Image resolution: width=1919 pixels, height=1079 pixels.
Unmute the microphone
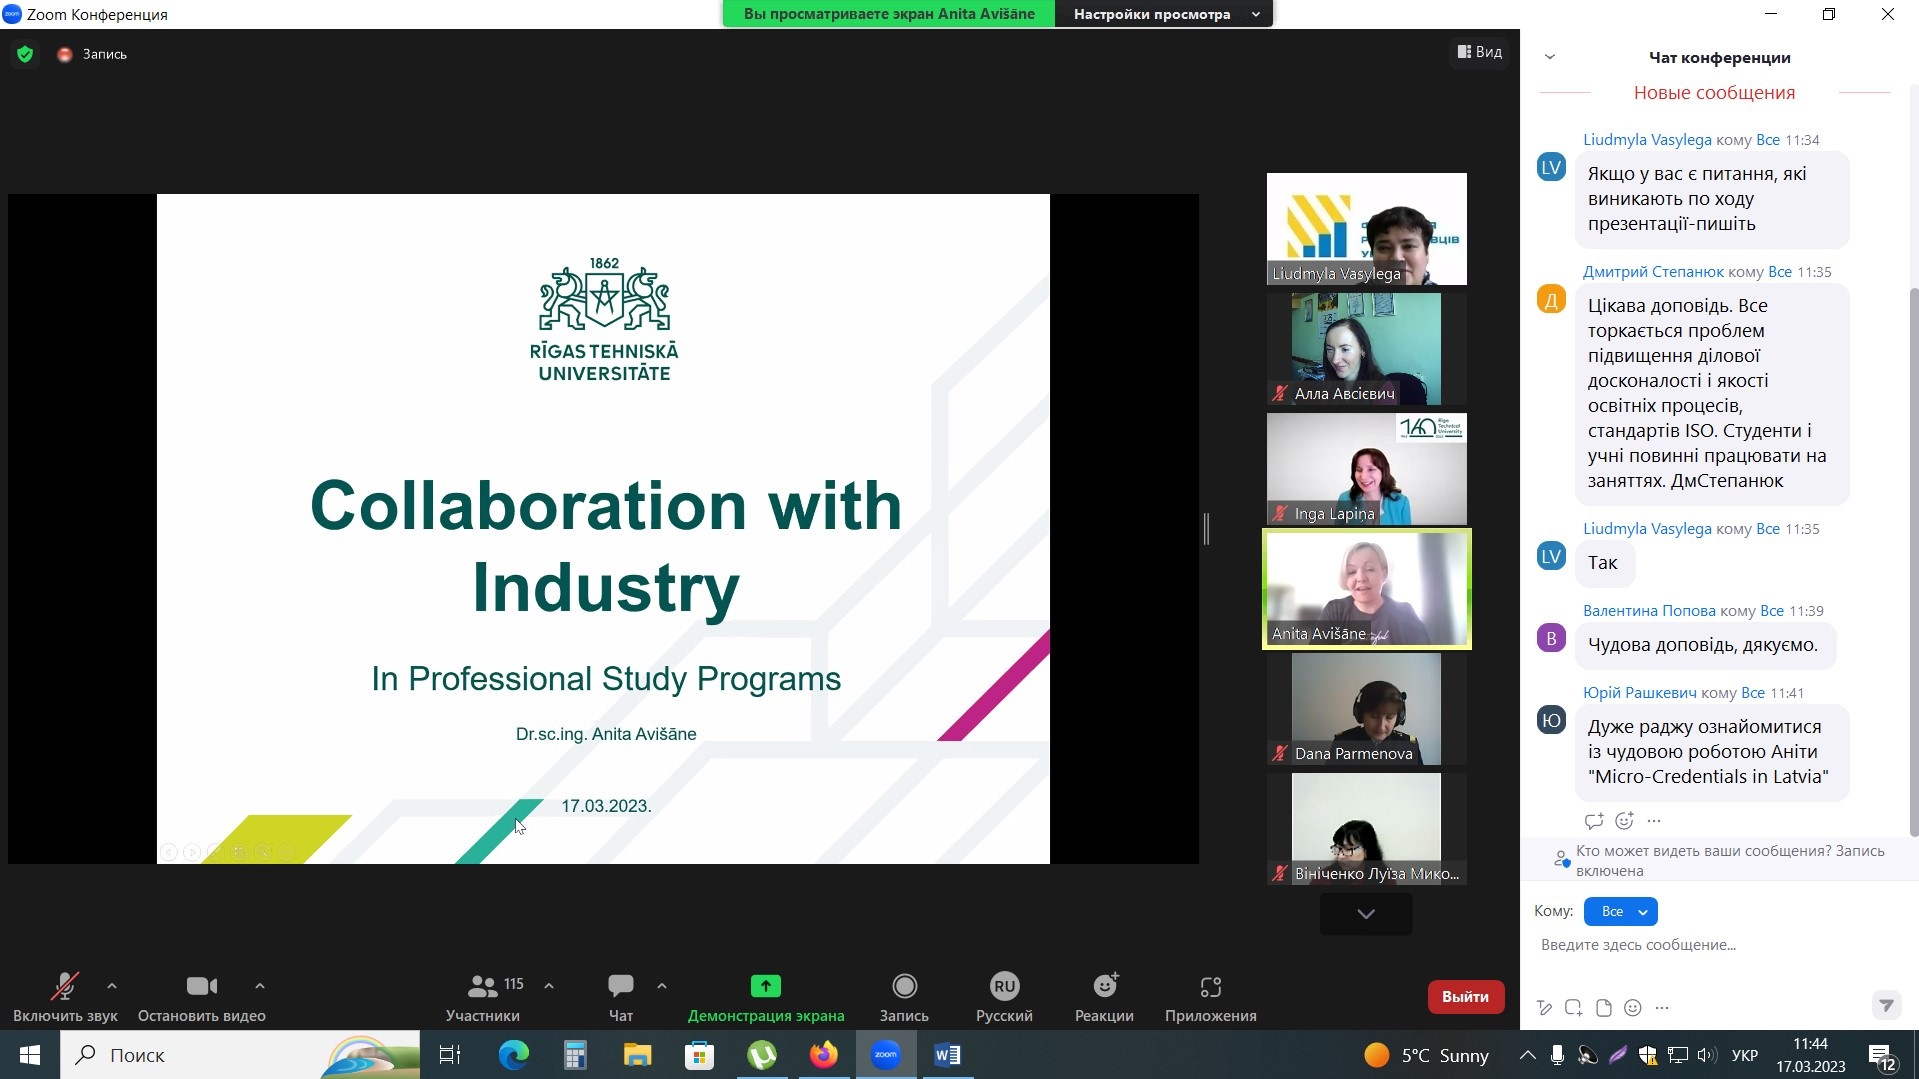[65, 987]
